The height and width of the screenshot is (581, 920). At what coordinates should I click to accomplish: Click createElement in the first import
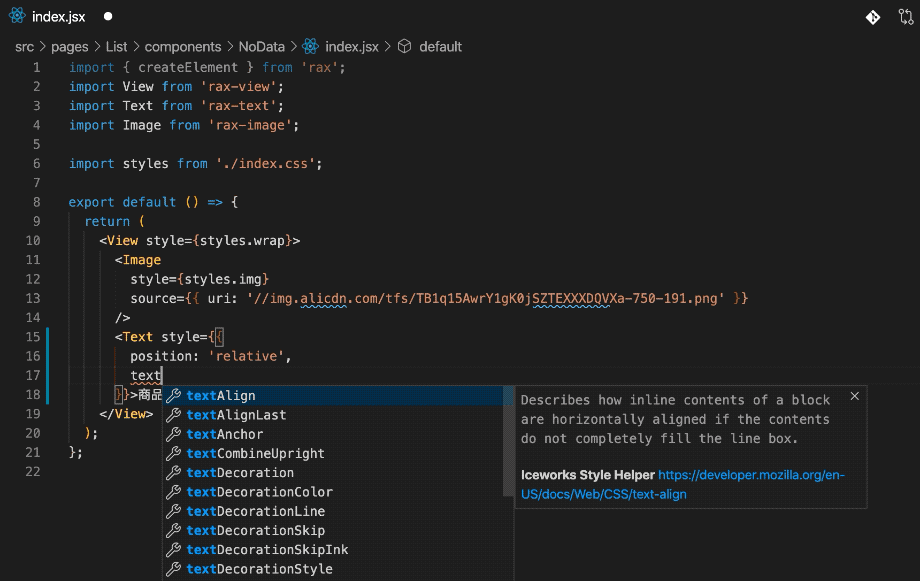[188, 67]
